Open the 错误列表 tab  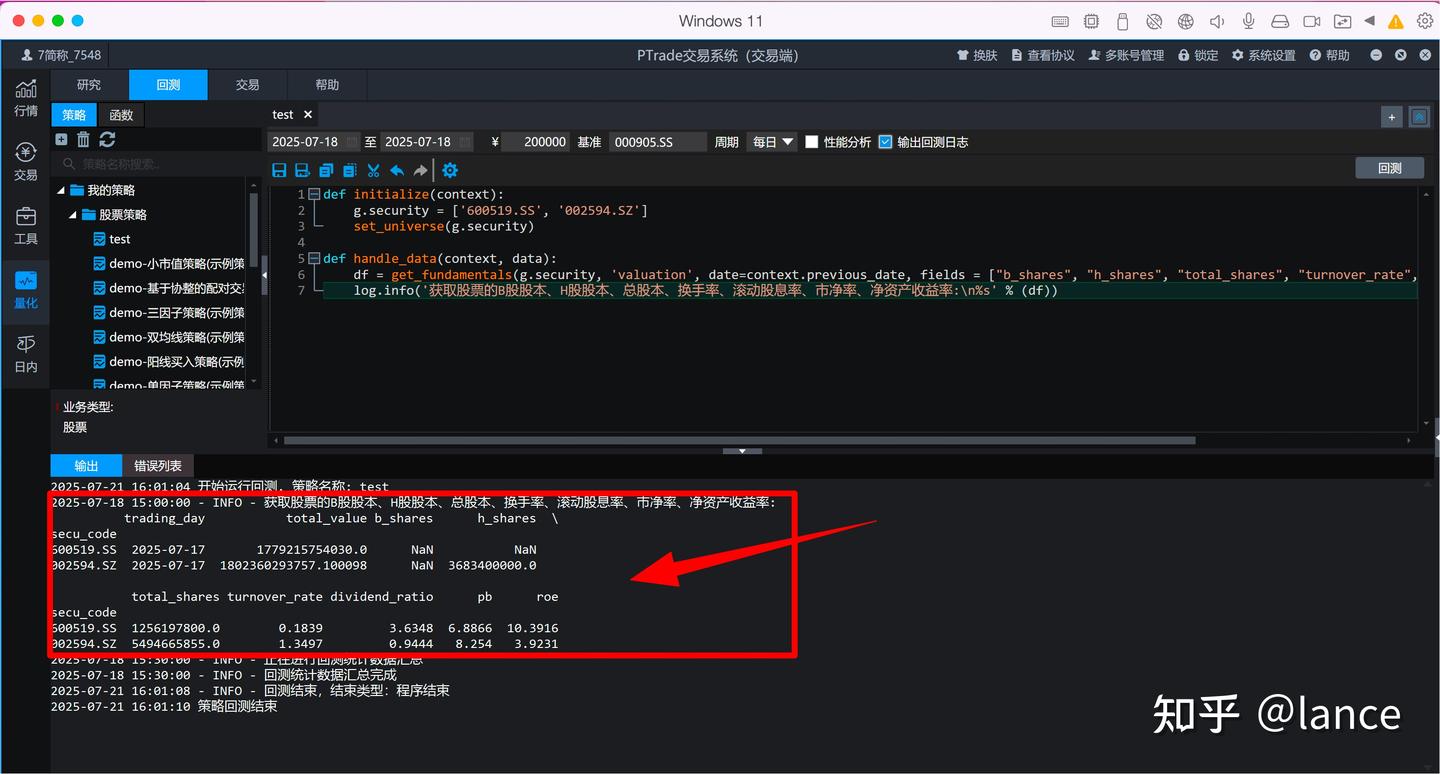157,465
